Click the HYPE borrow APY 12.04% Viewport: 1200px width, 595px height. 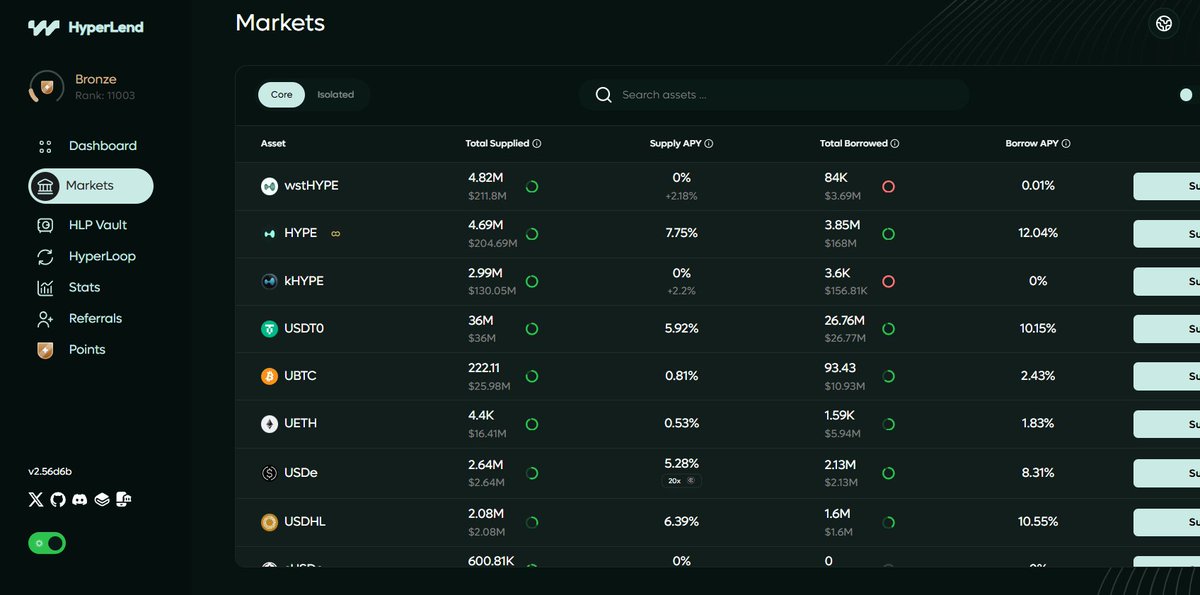point(1038,233)
